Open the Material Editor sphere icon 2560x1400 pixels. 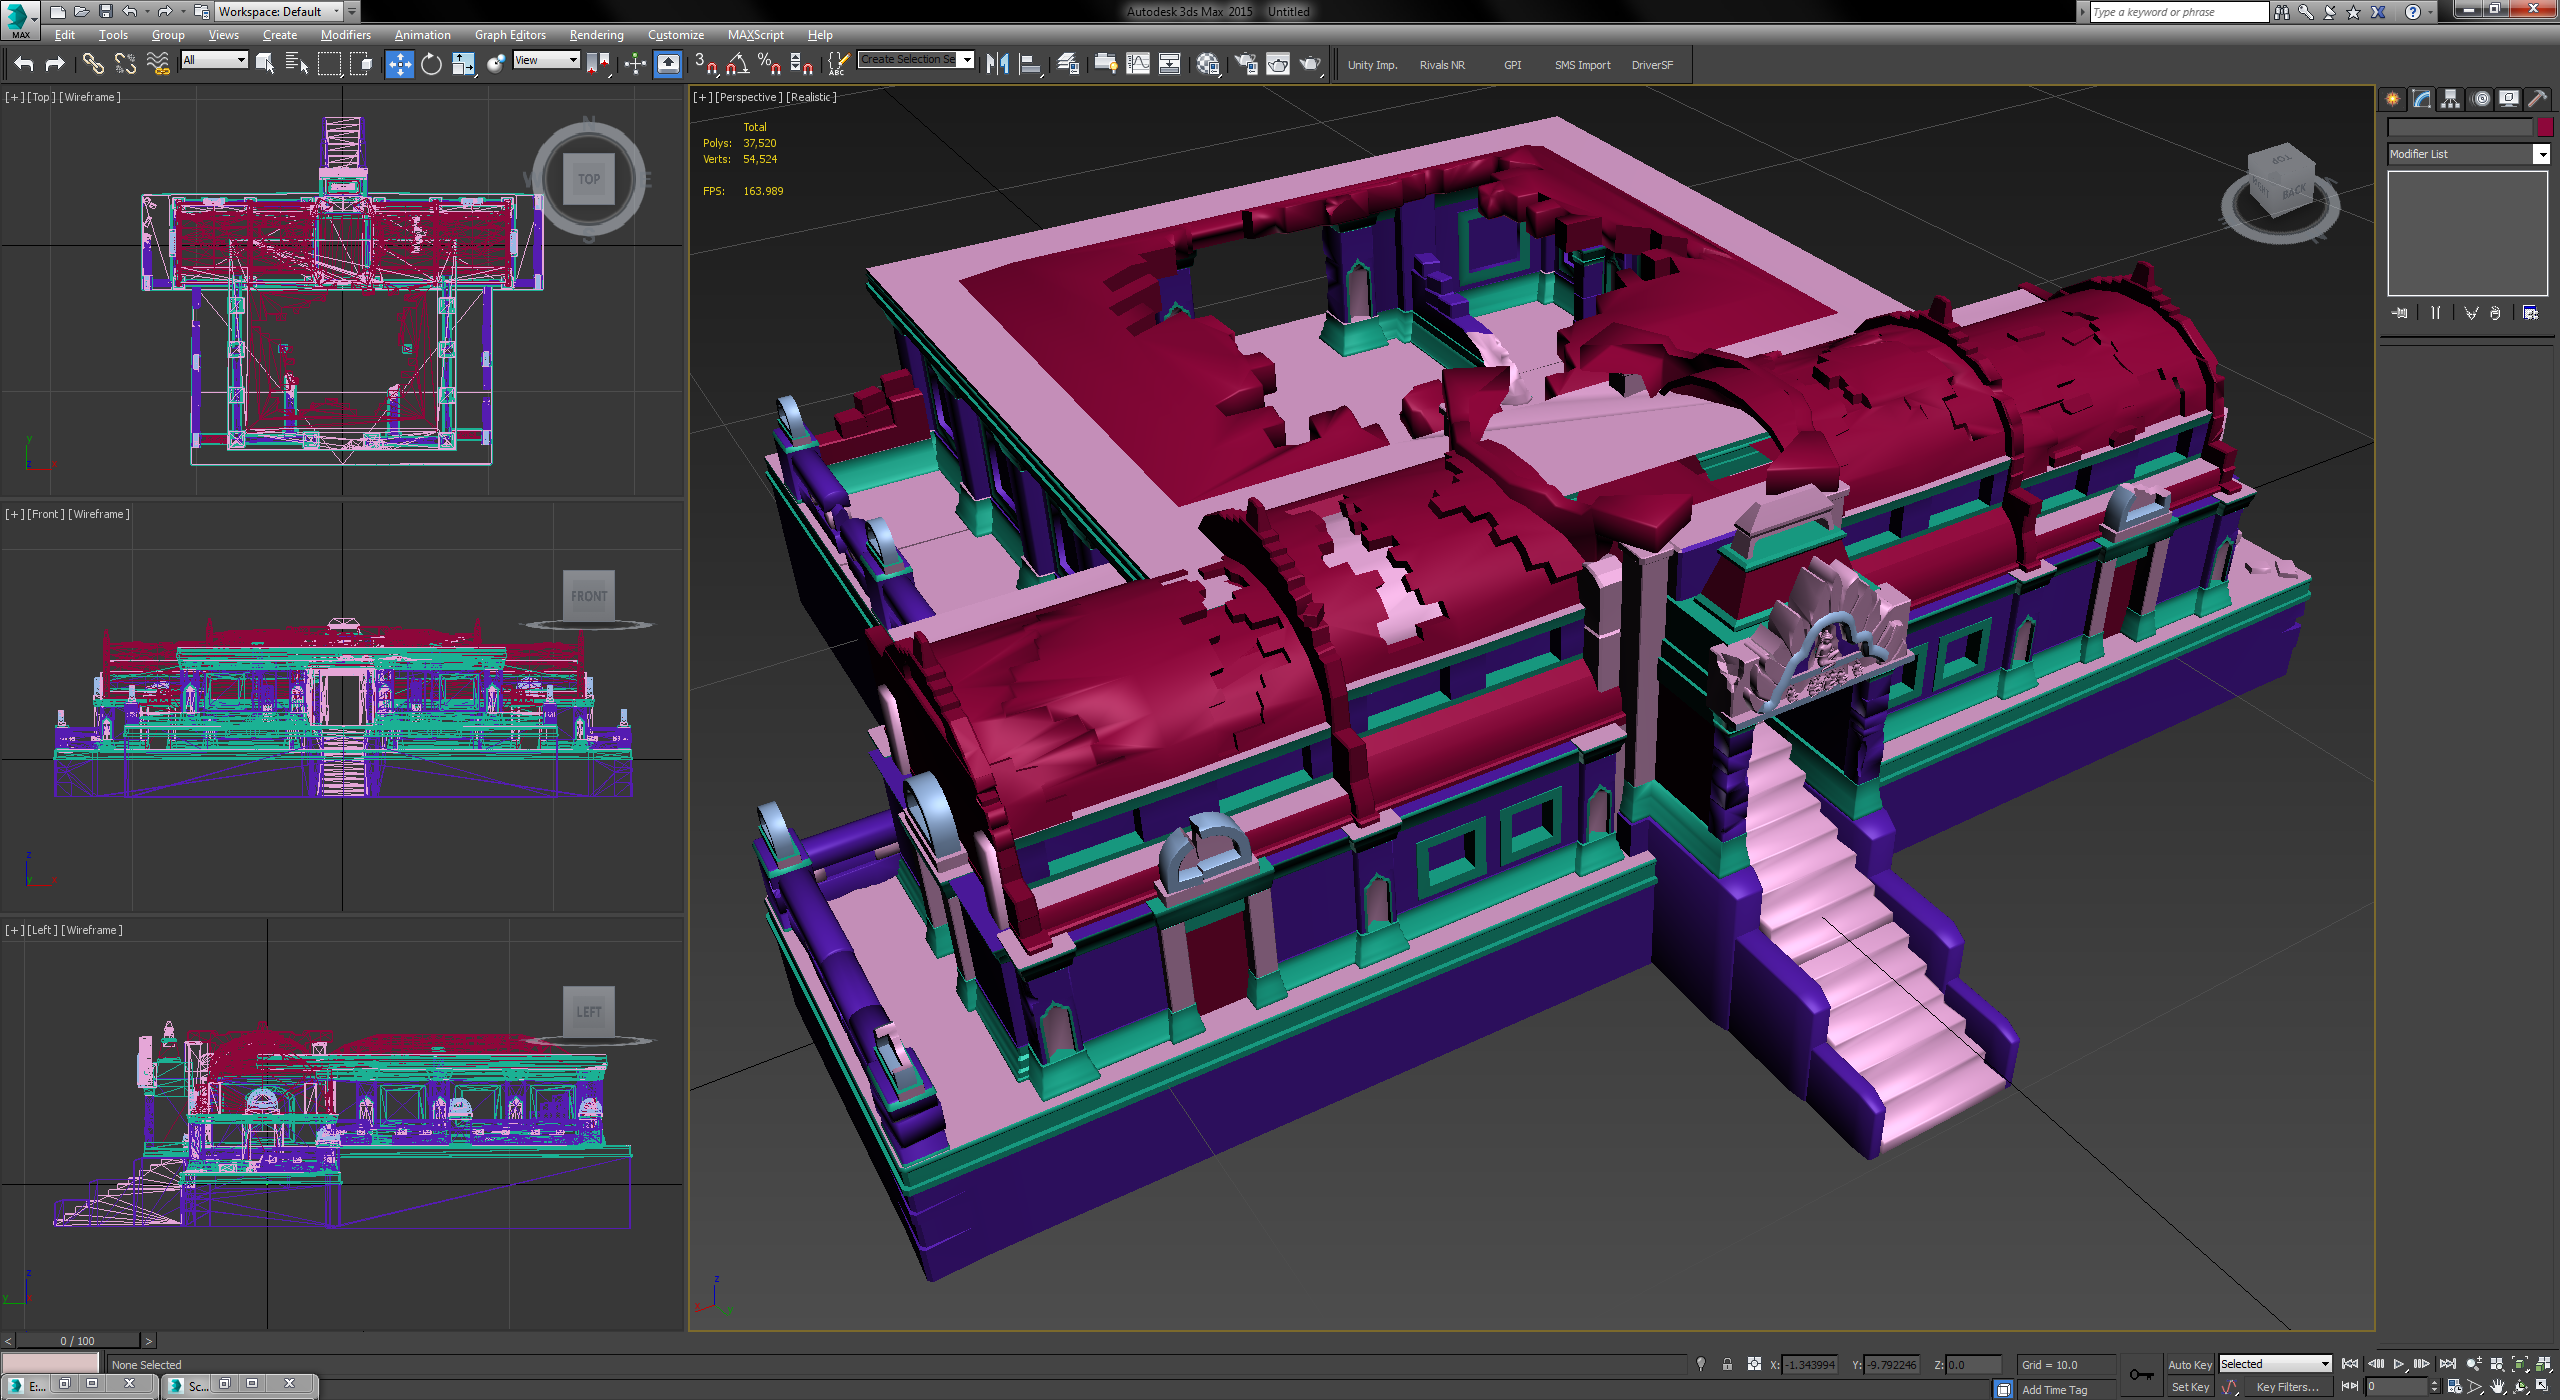coord(1207,65)
